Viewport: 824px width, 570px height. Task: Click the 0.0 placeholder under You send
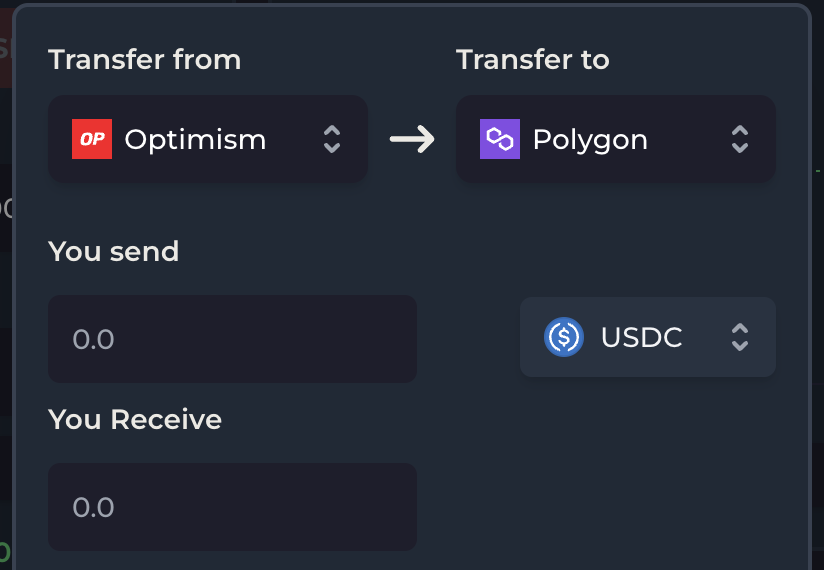(93, 339)
